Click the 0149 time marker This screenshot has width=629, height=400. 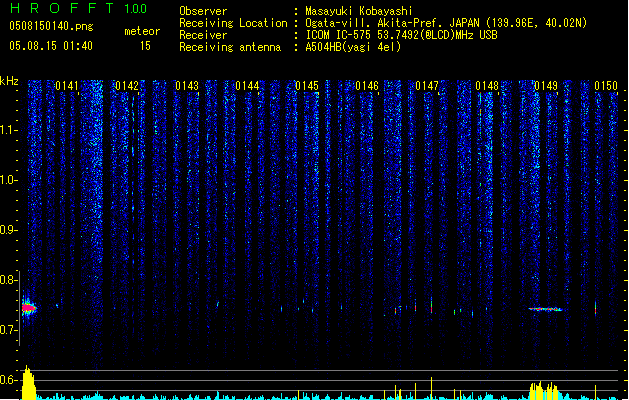[546, 86]
